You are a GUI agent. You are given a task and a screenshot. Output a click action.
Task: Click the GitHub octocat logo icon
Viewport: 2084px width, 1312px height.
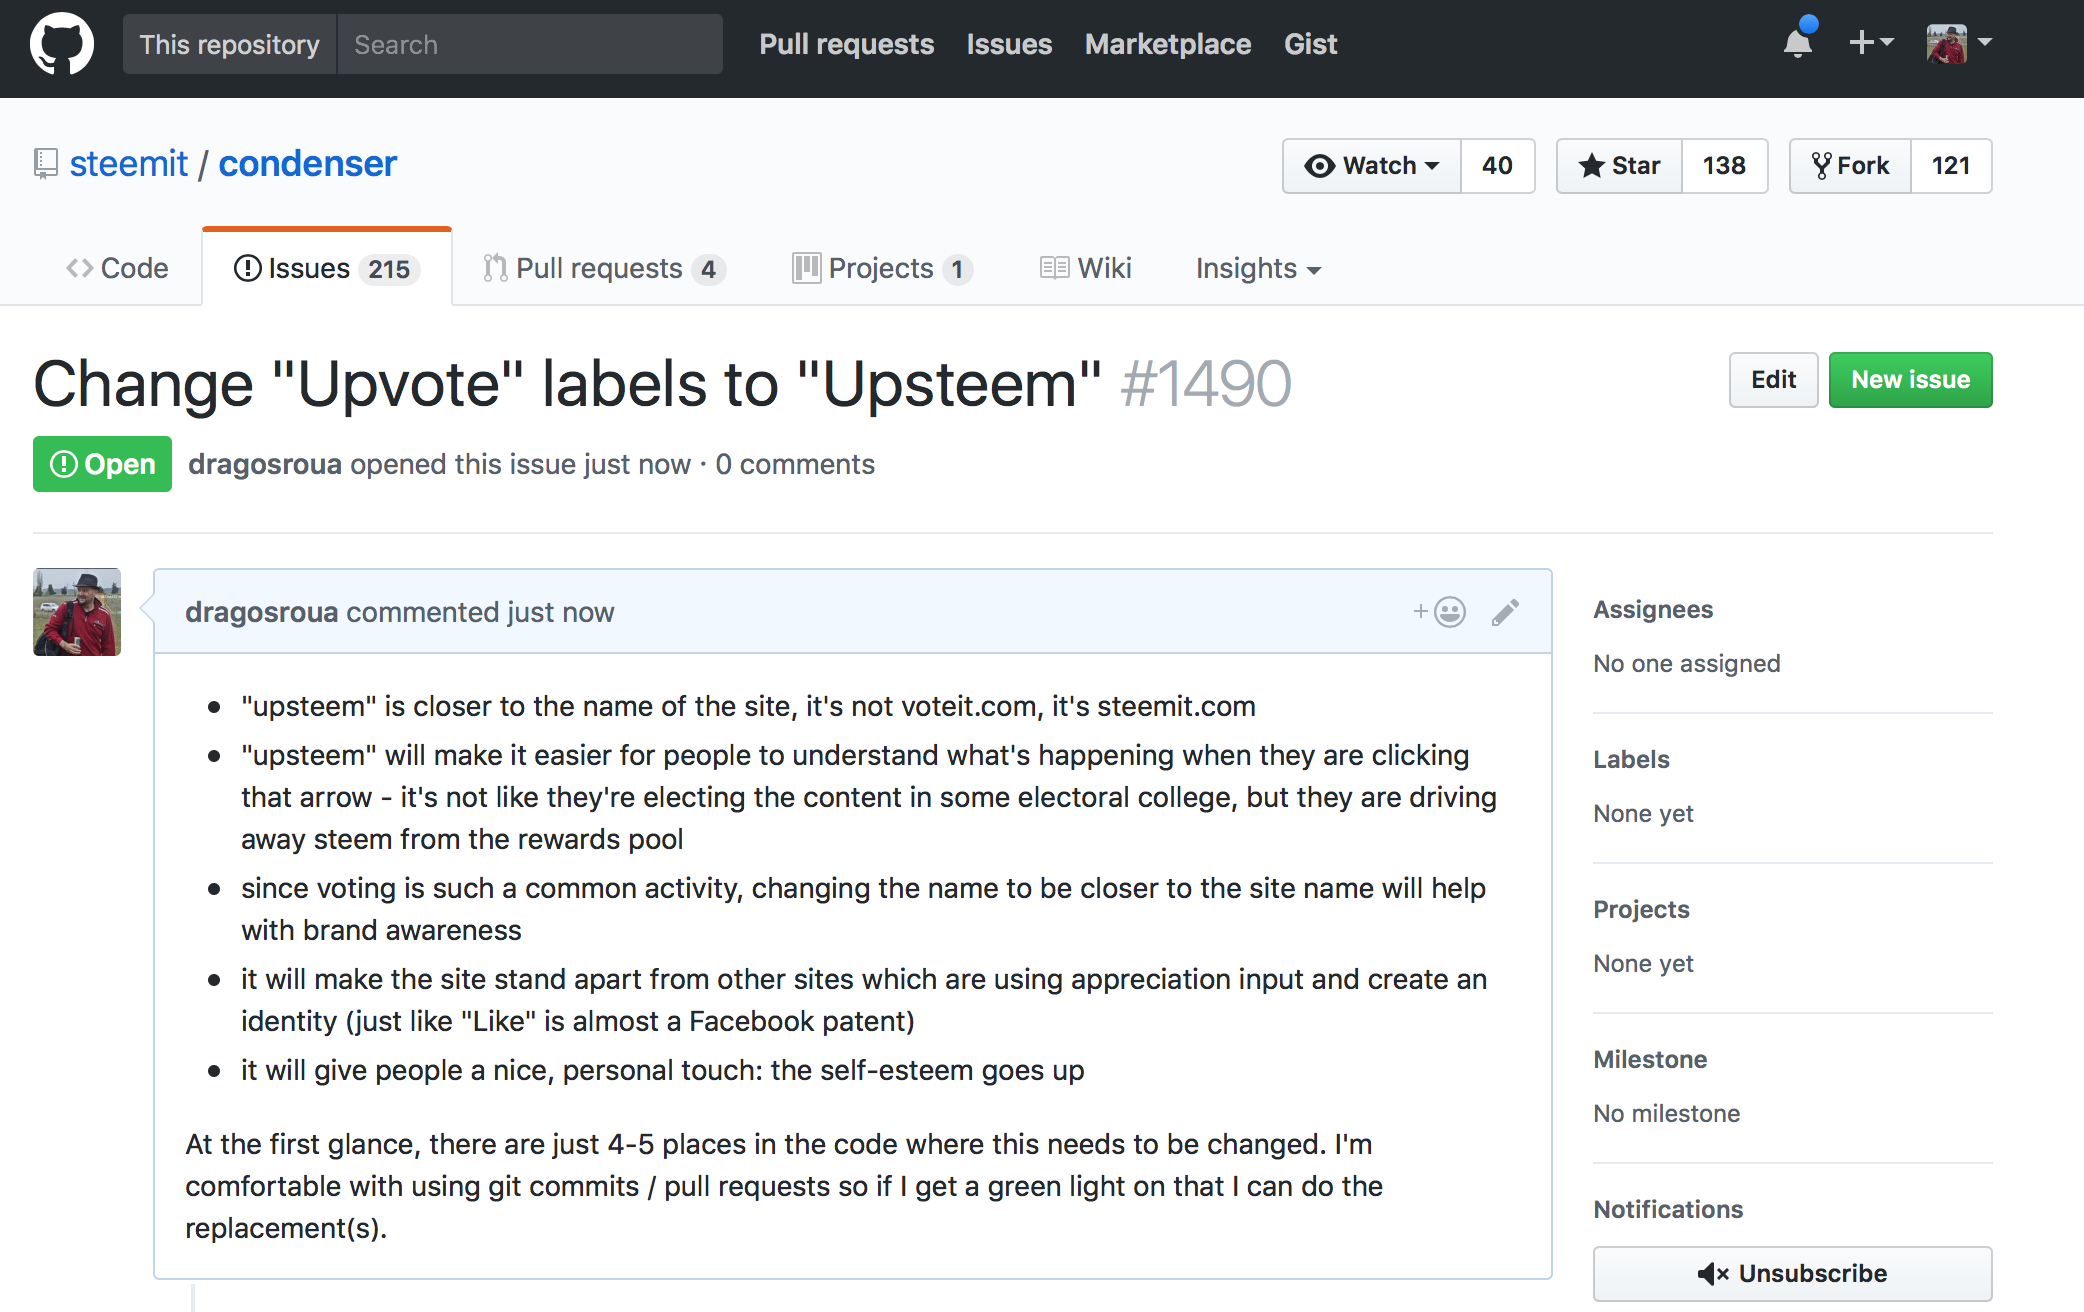pyautogui.click(x=62, y=44)
